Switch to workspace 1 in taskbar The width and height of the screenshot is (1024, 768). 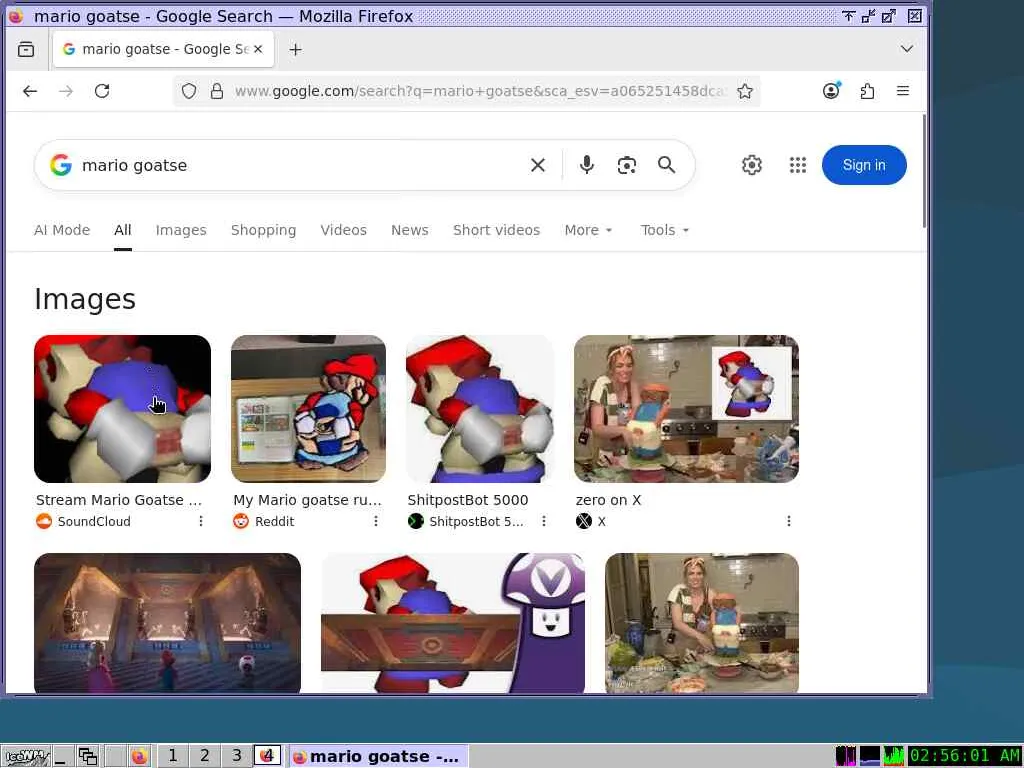[172, 756]
